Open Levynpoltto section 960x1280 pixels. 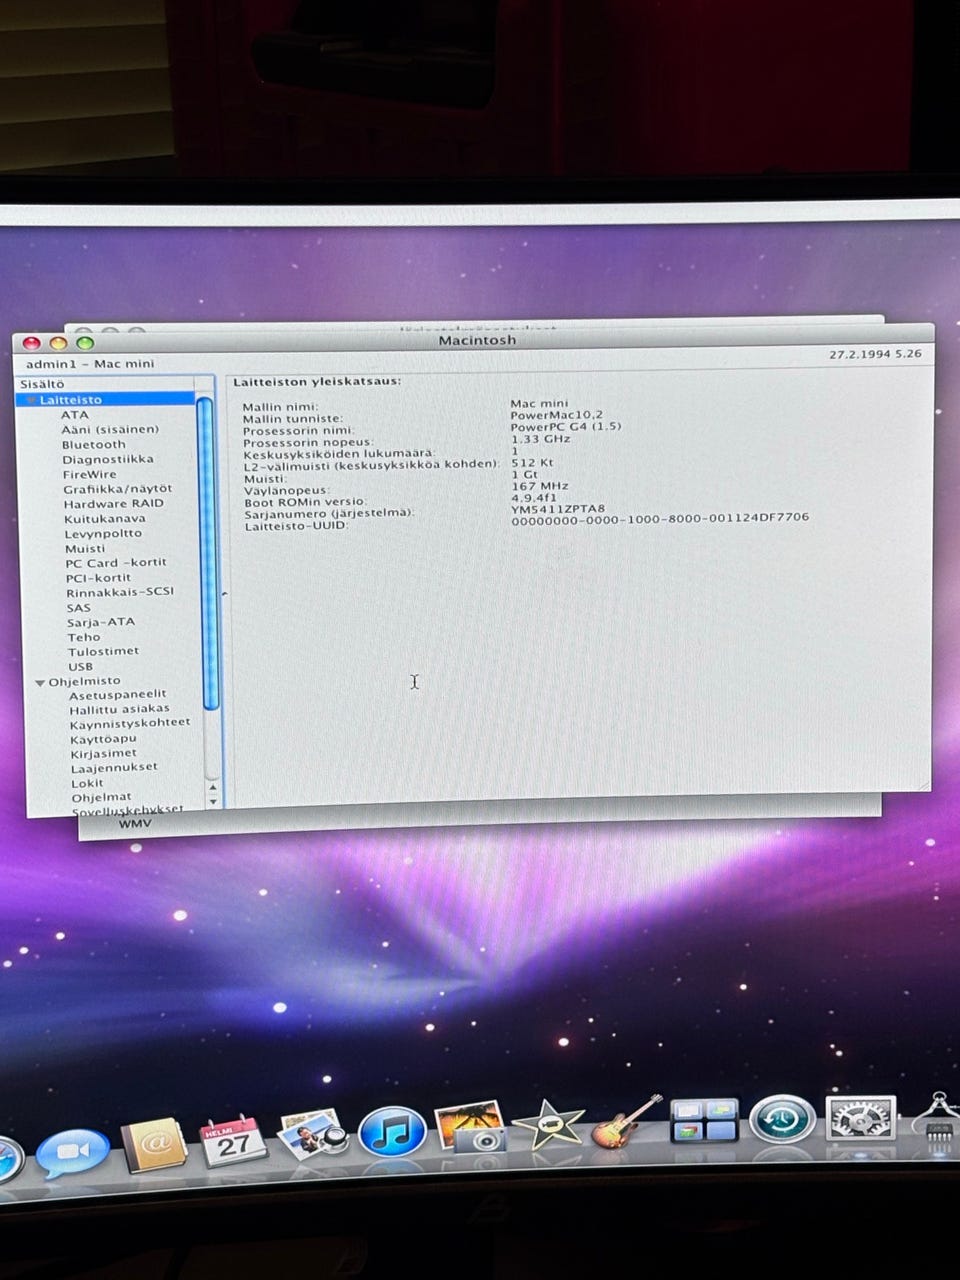tap(103, 533)
